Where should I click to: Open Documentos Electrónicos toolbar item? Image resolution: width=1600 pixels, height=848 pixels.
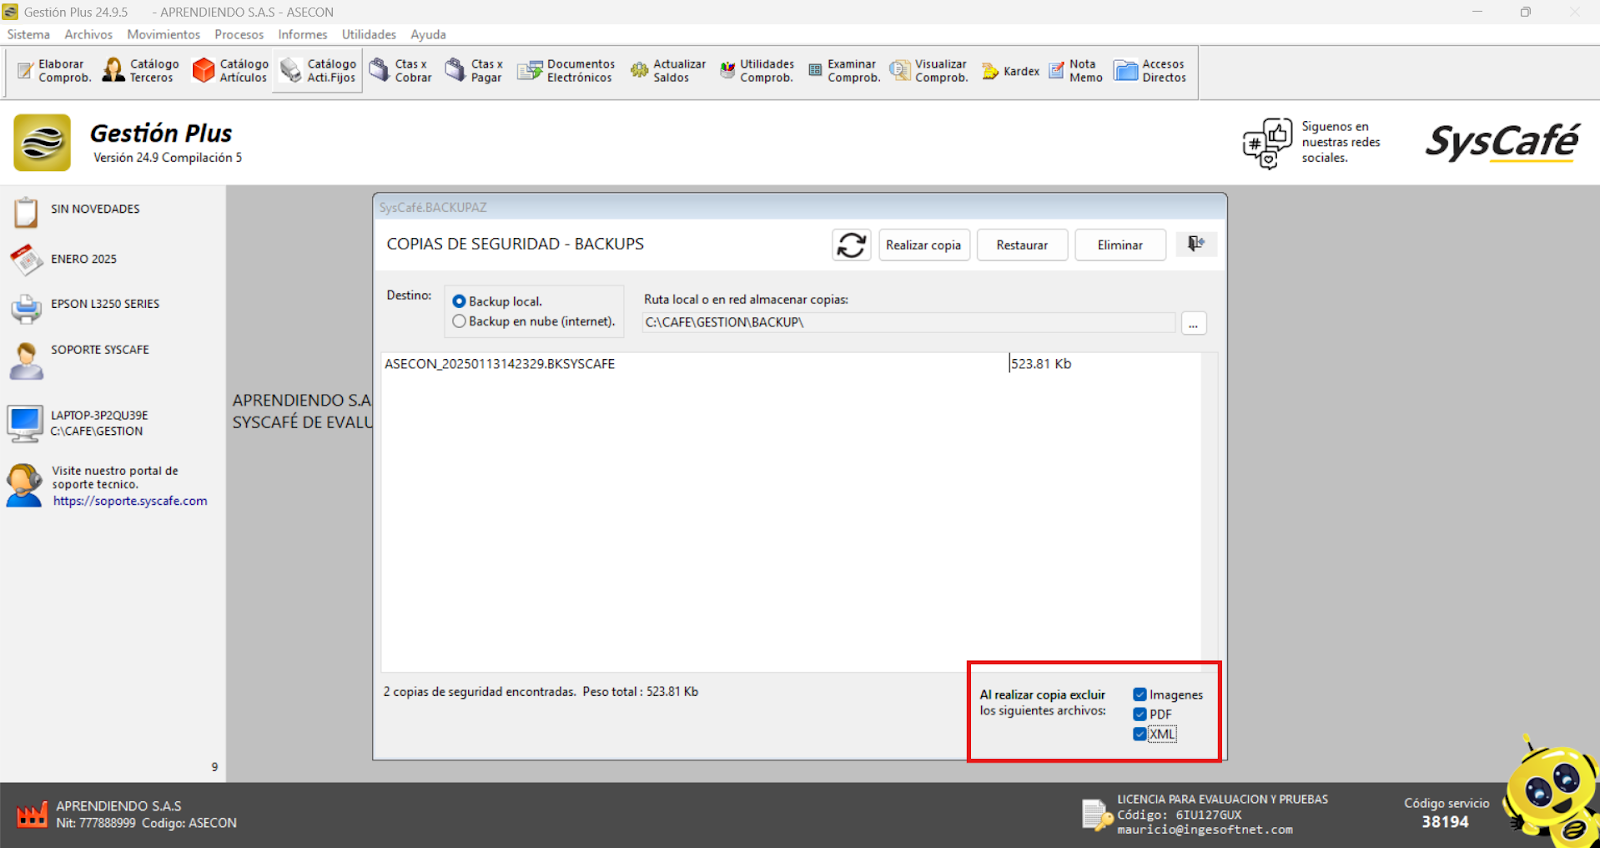tap(566, 71)
